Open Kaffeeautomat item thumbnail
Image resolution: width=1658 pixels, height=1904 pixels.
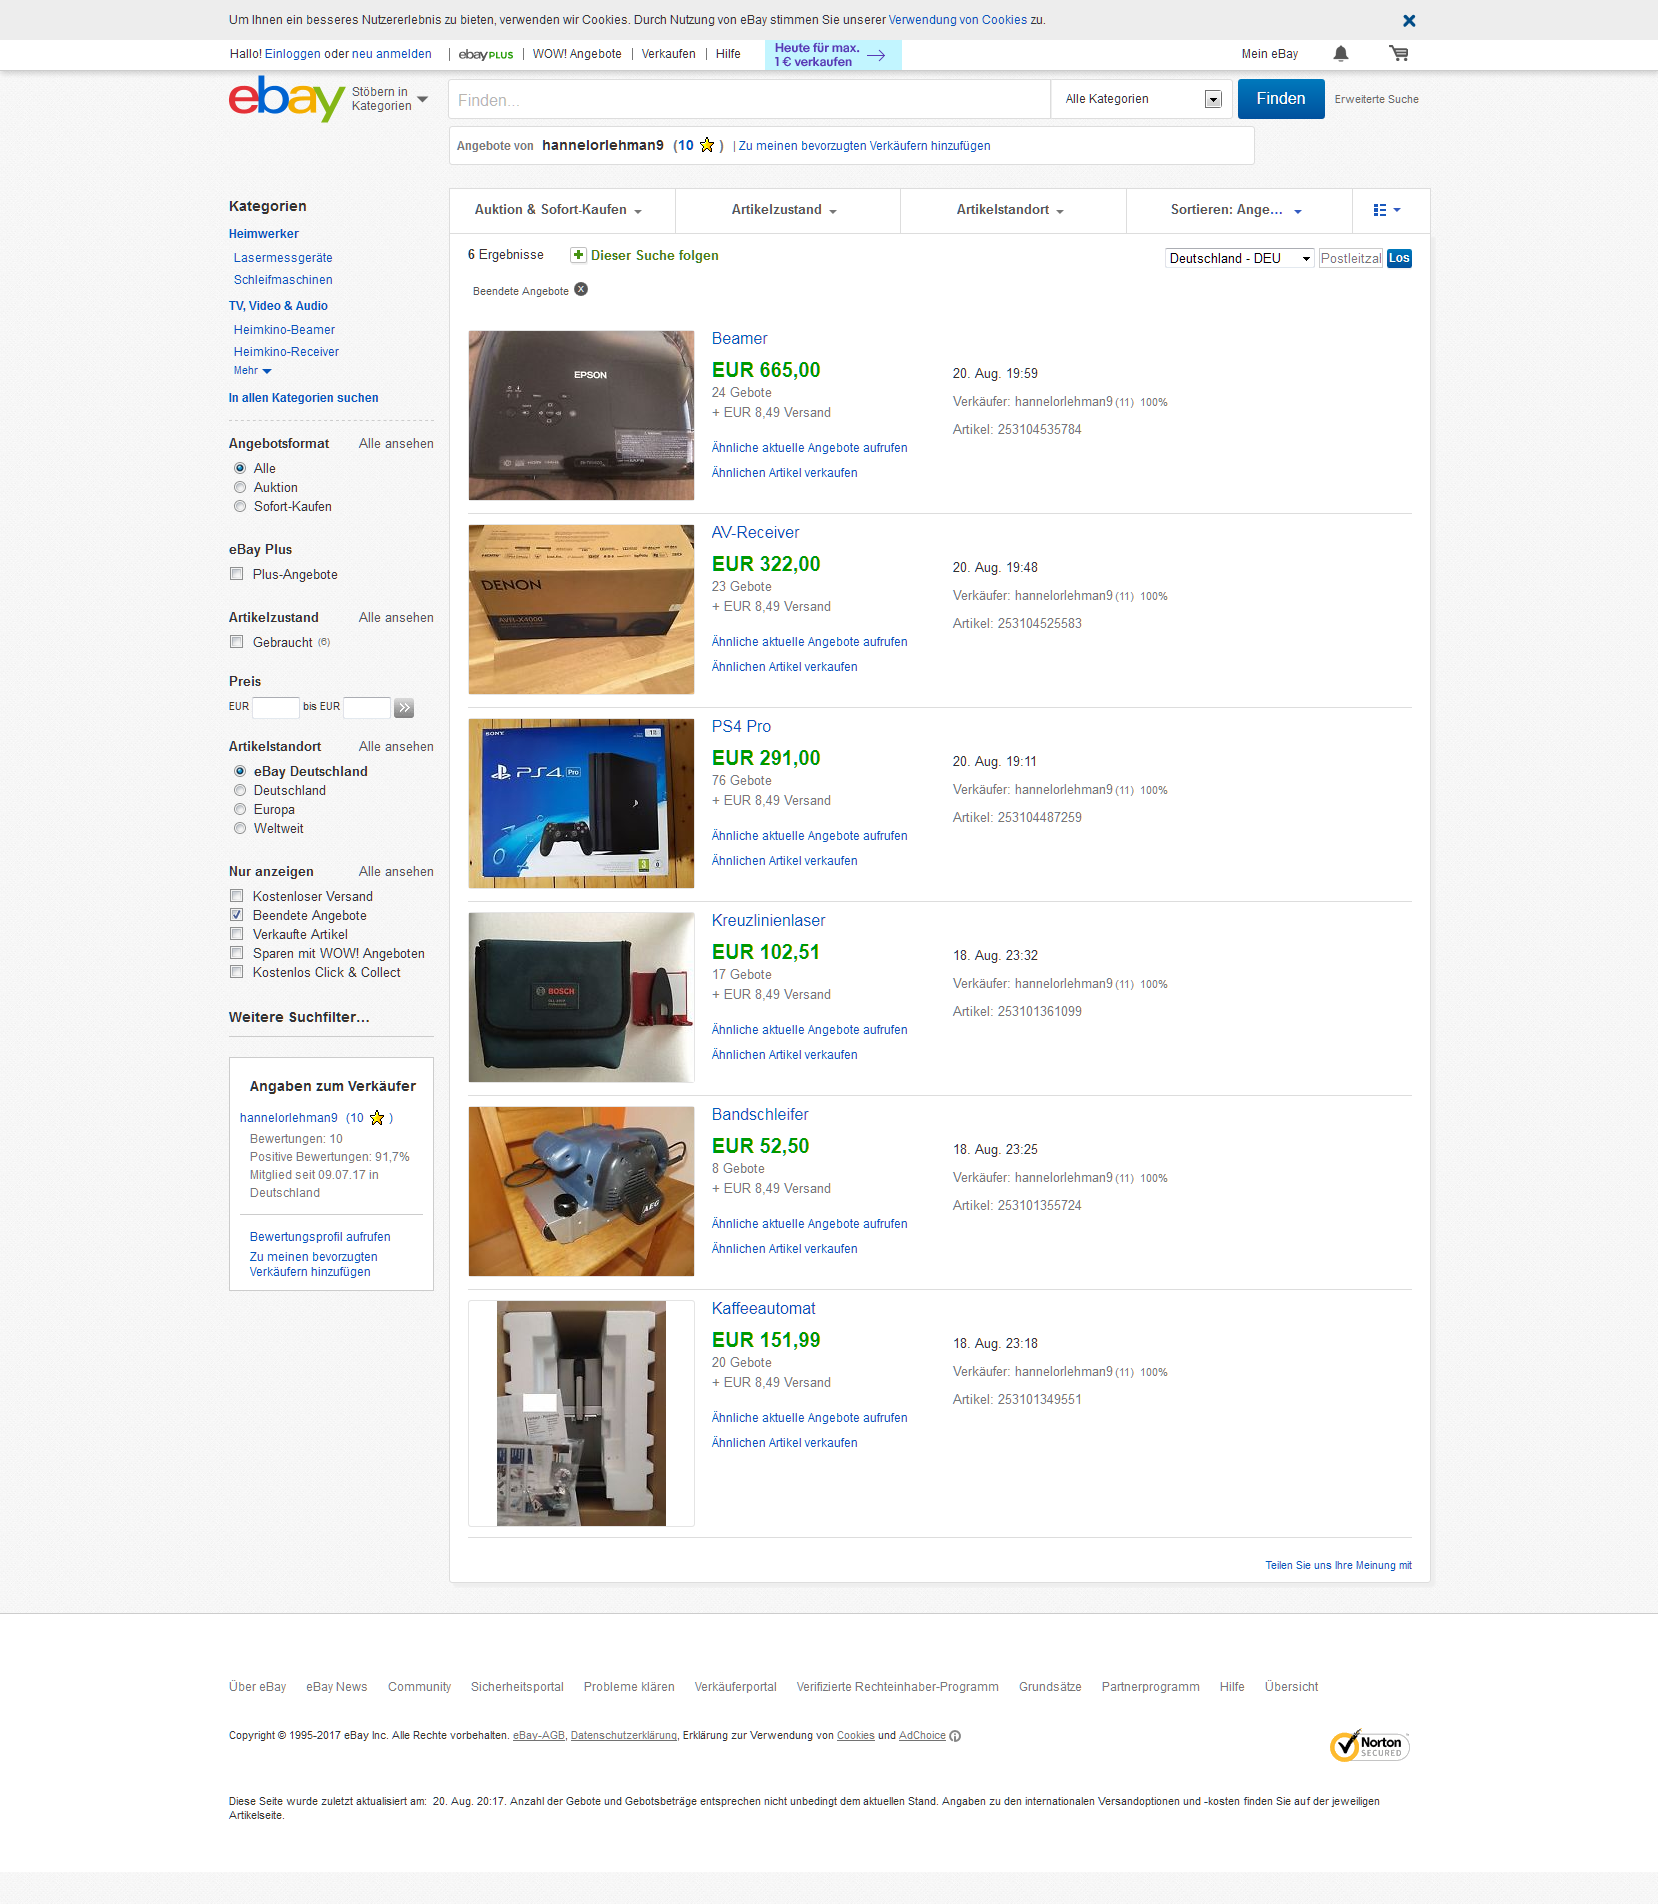[x=581, y=1413]
